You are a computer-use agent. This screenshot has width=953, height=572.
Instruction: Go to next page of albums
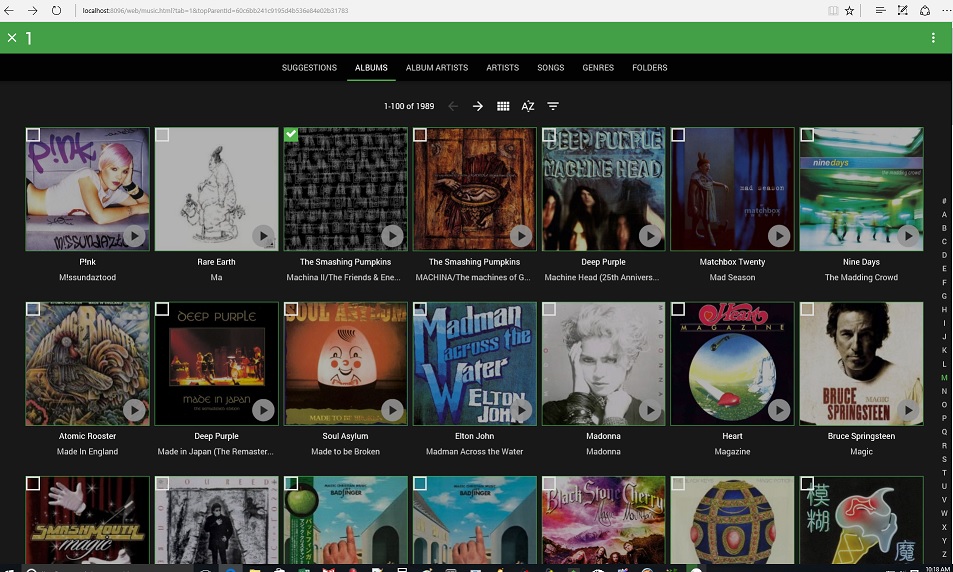[x=478, y=106]
